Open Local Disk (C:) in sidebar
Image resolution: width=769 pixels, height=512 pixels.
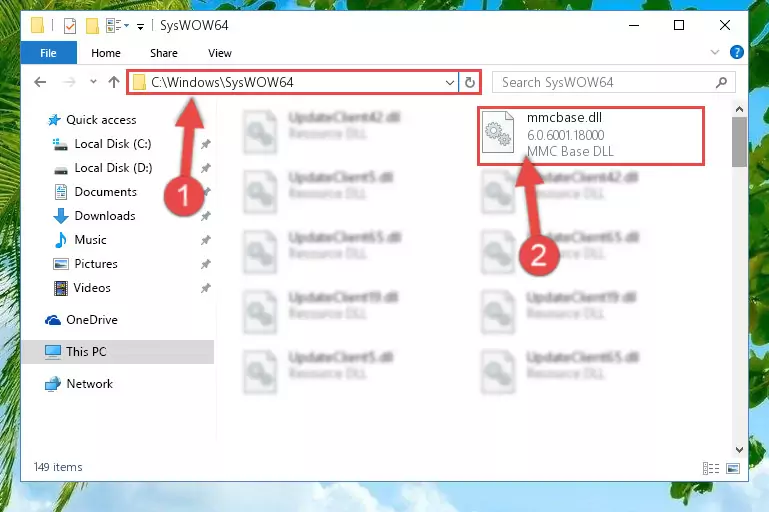click(113, 144)
